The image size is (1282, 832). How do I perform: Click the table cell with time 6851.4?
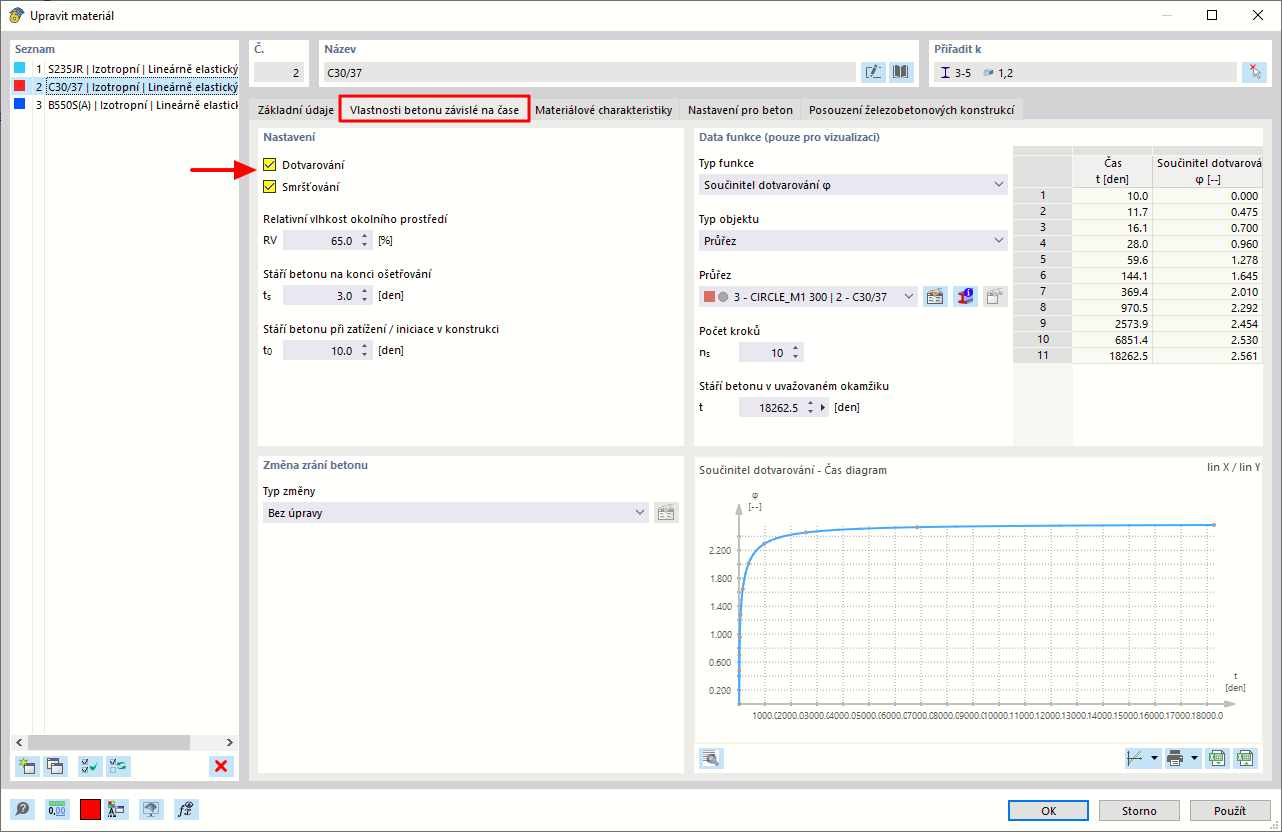tap(1112, 340)
